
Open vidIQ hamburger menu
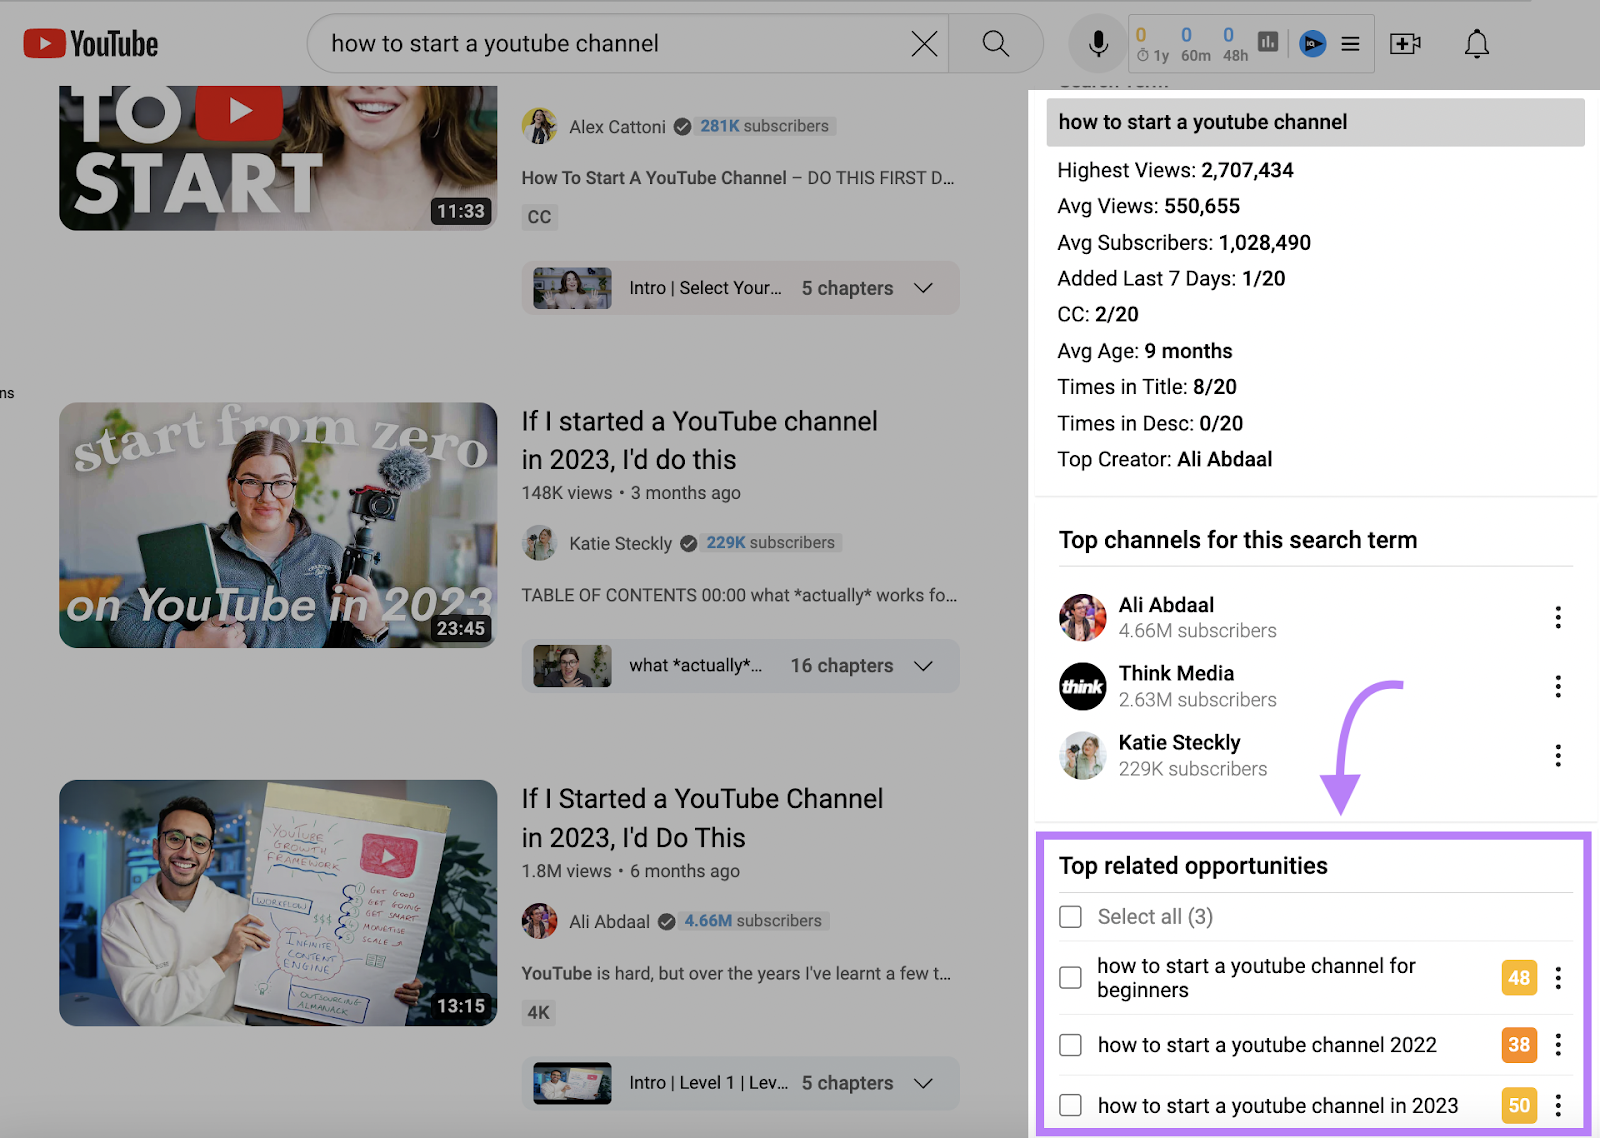(1350, 44)
